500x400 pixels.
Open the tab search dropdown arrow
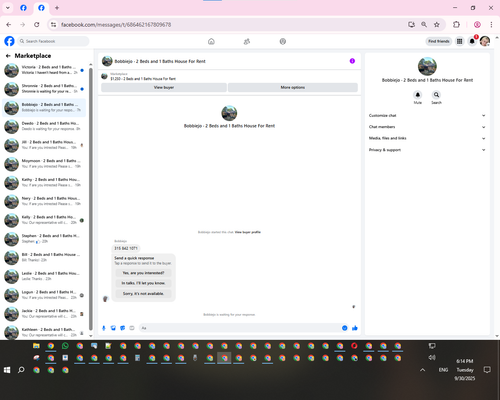tap(8, 8)
